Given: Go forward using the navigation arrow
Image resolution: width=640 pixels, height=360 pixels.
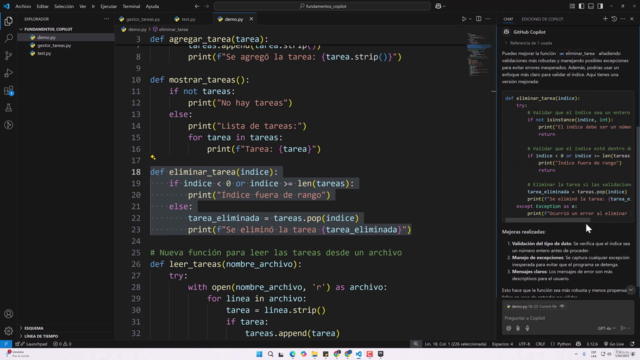Looking at the screenshot, I should [x=207, y=6].
